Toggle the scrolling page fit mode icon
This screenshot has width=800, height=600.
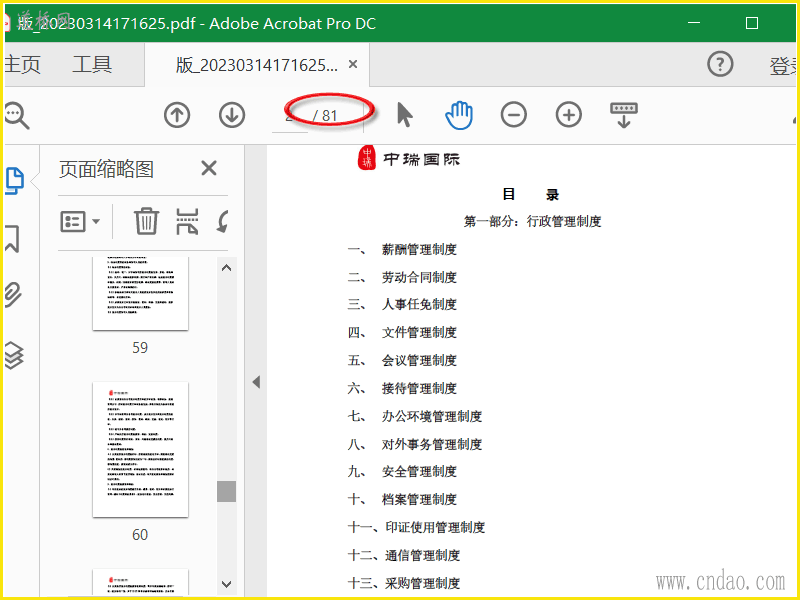pos(623,115)
